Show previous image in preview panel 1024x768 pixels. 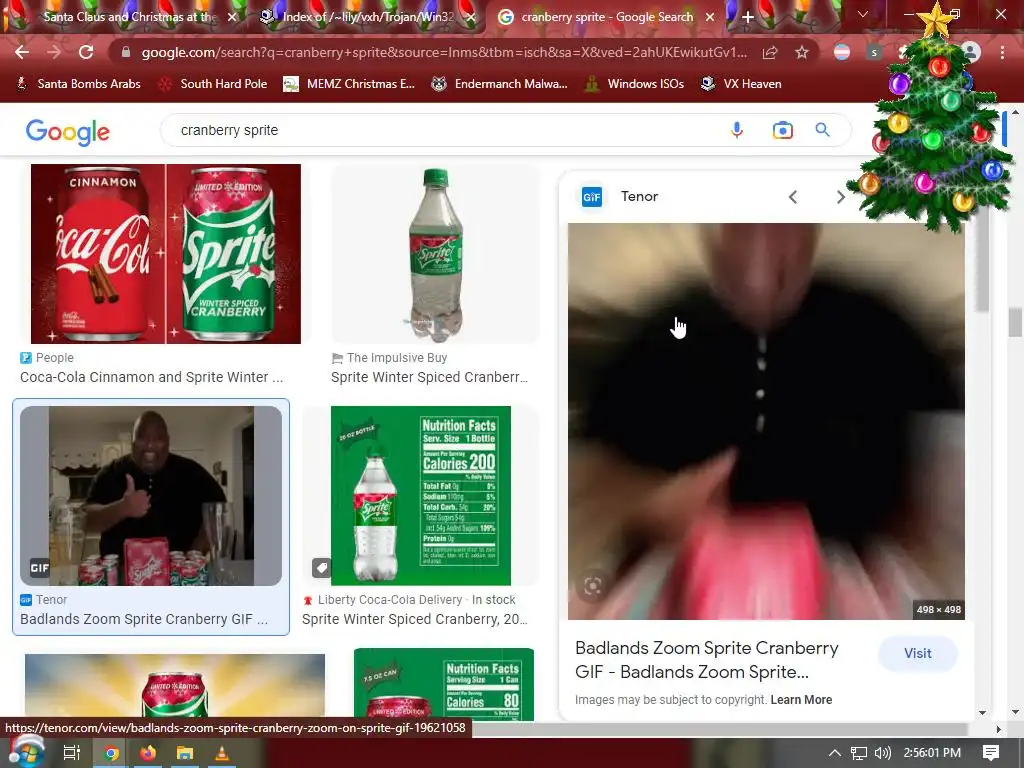click(x=792, y=197)
